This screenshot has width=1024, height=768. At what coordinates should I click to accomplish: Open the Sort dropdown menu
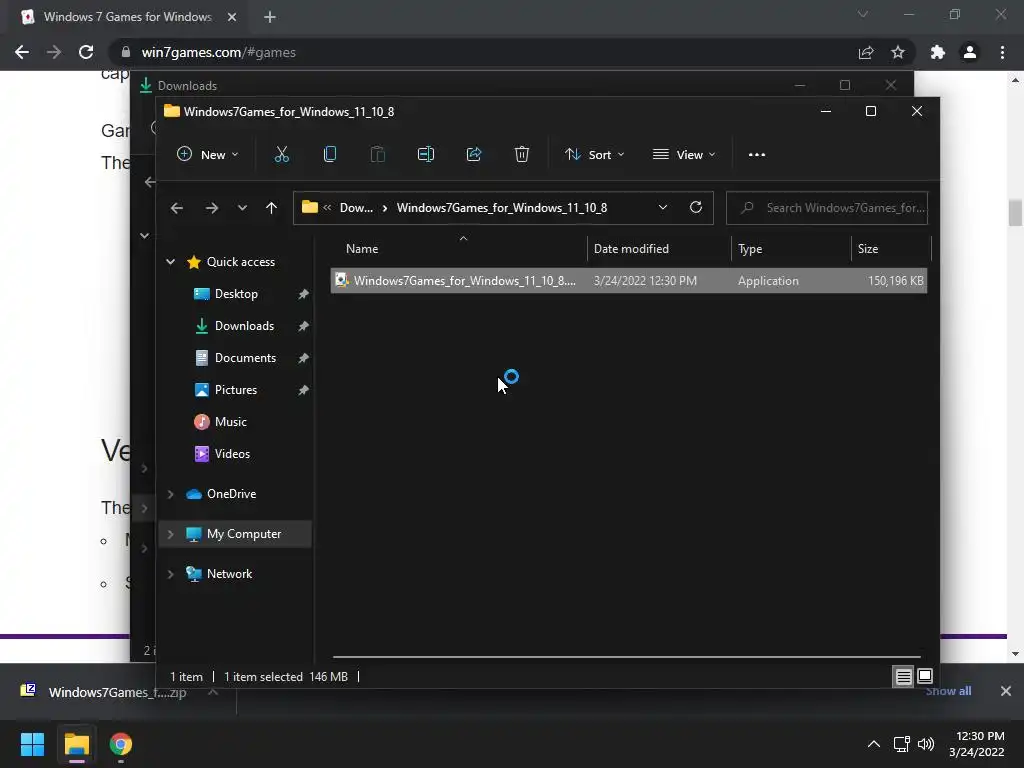pyautogui.click(x=594, y=155)
